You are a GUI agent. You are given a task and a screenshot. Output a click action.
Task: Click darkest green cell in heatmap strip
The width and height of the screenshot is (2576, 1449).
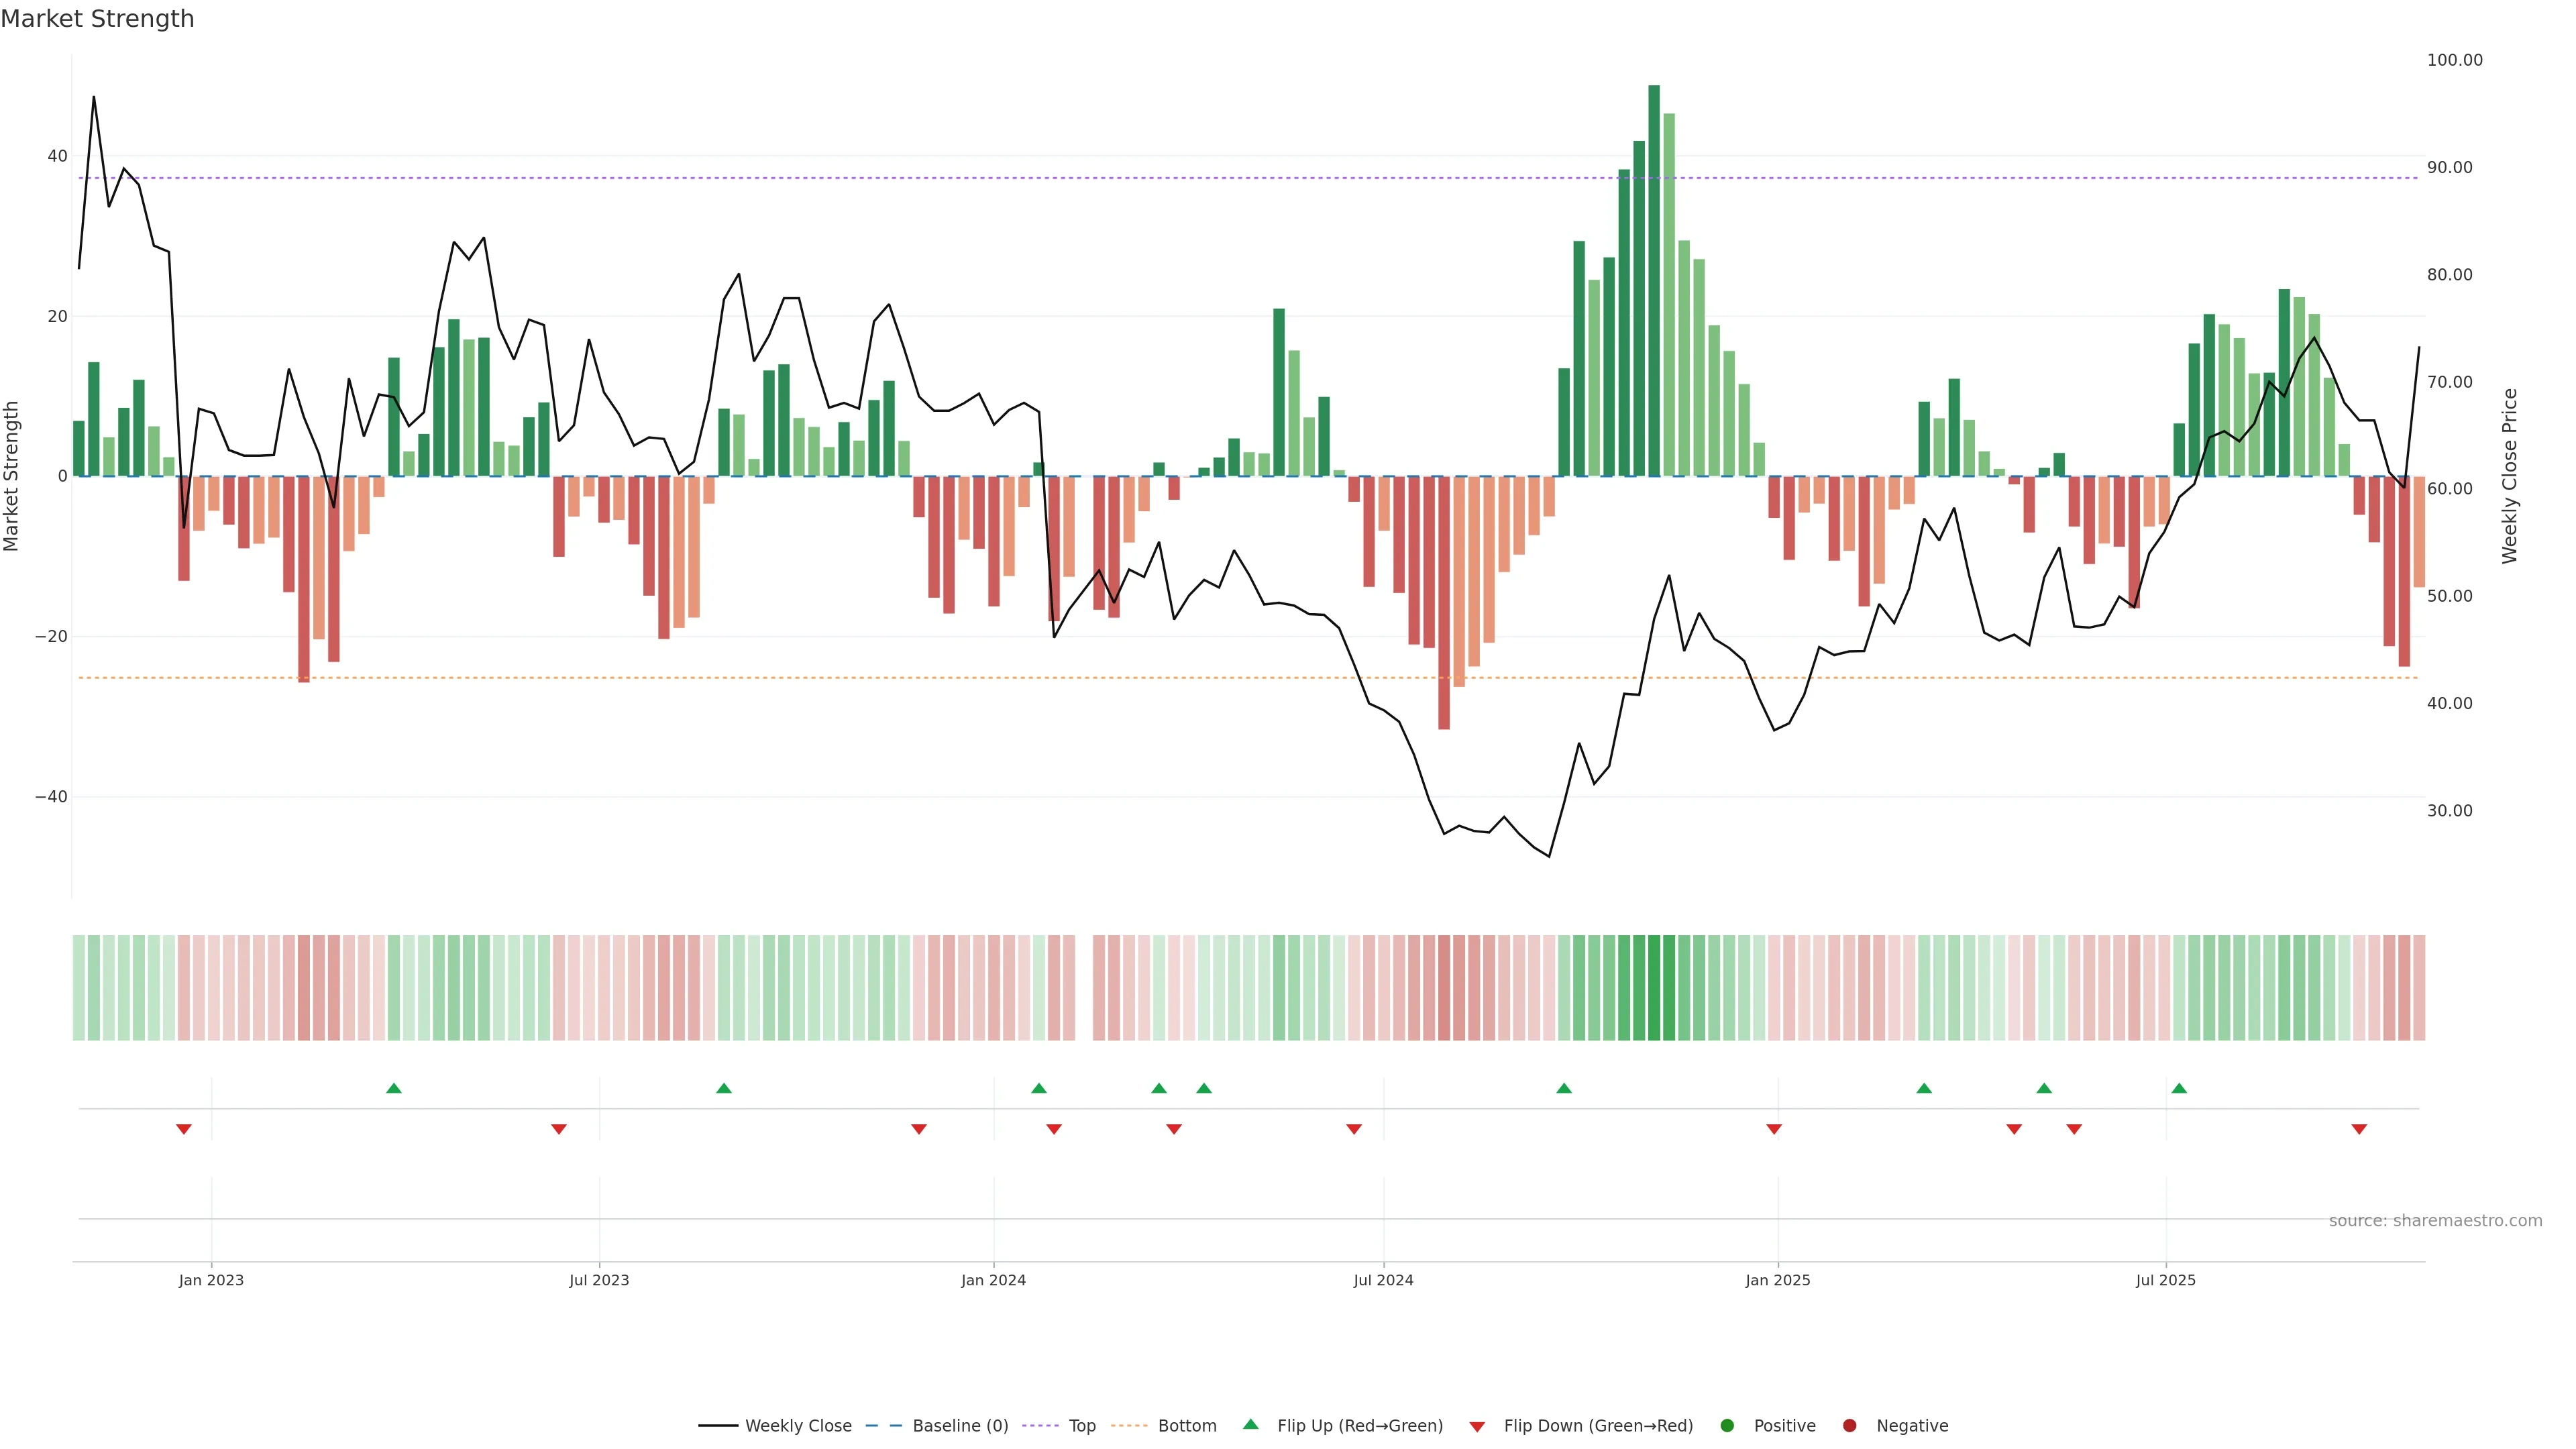tap(1654, 988)
